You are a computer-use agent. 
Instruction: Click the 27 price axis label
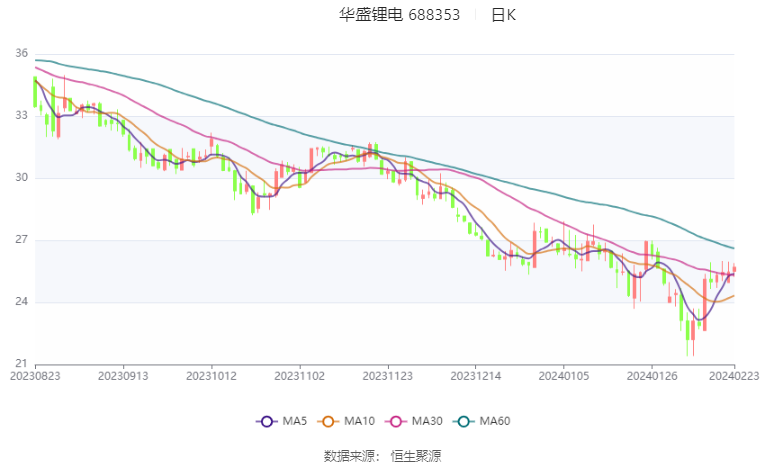(x=21, y=240)
